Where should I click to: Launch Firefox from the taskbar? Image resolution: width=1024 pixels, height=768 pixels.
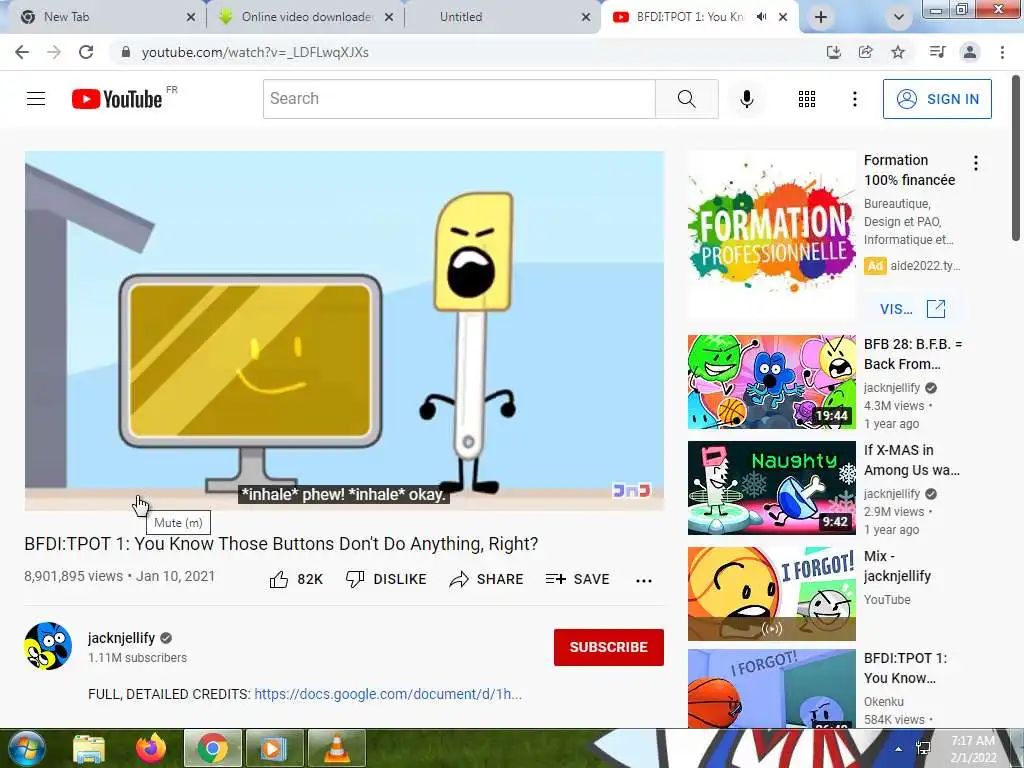[x=151, y=748]
